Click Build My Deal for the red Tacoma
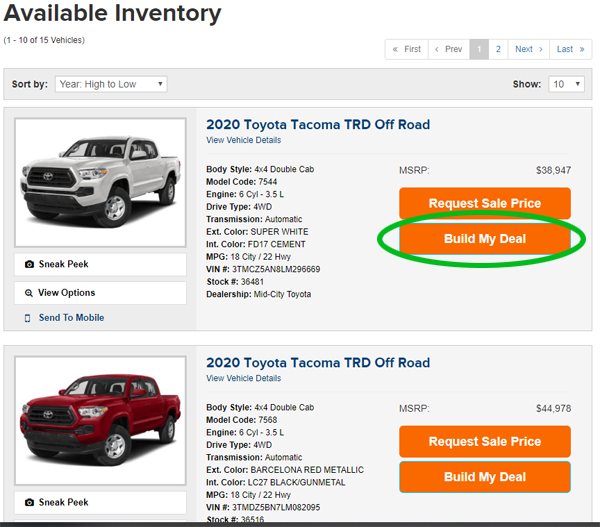 (485, 477)
